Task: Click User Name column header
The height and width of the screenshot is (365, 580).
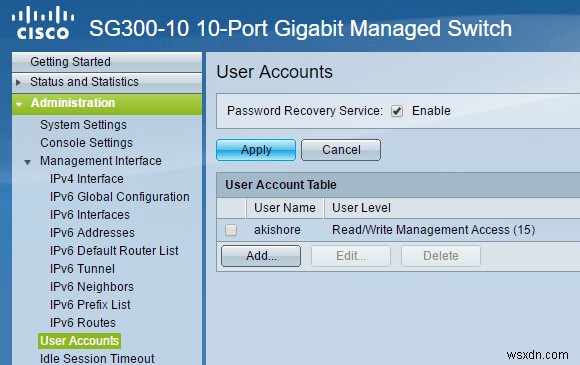Action: pos(285,208)
